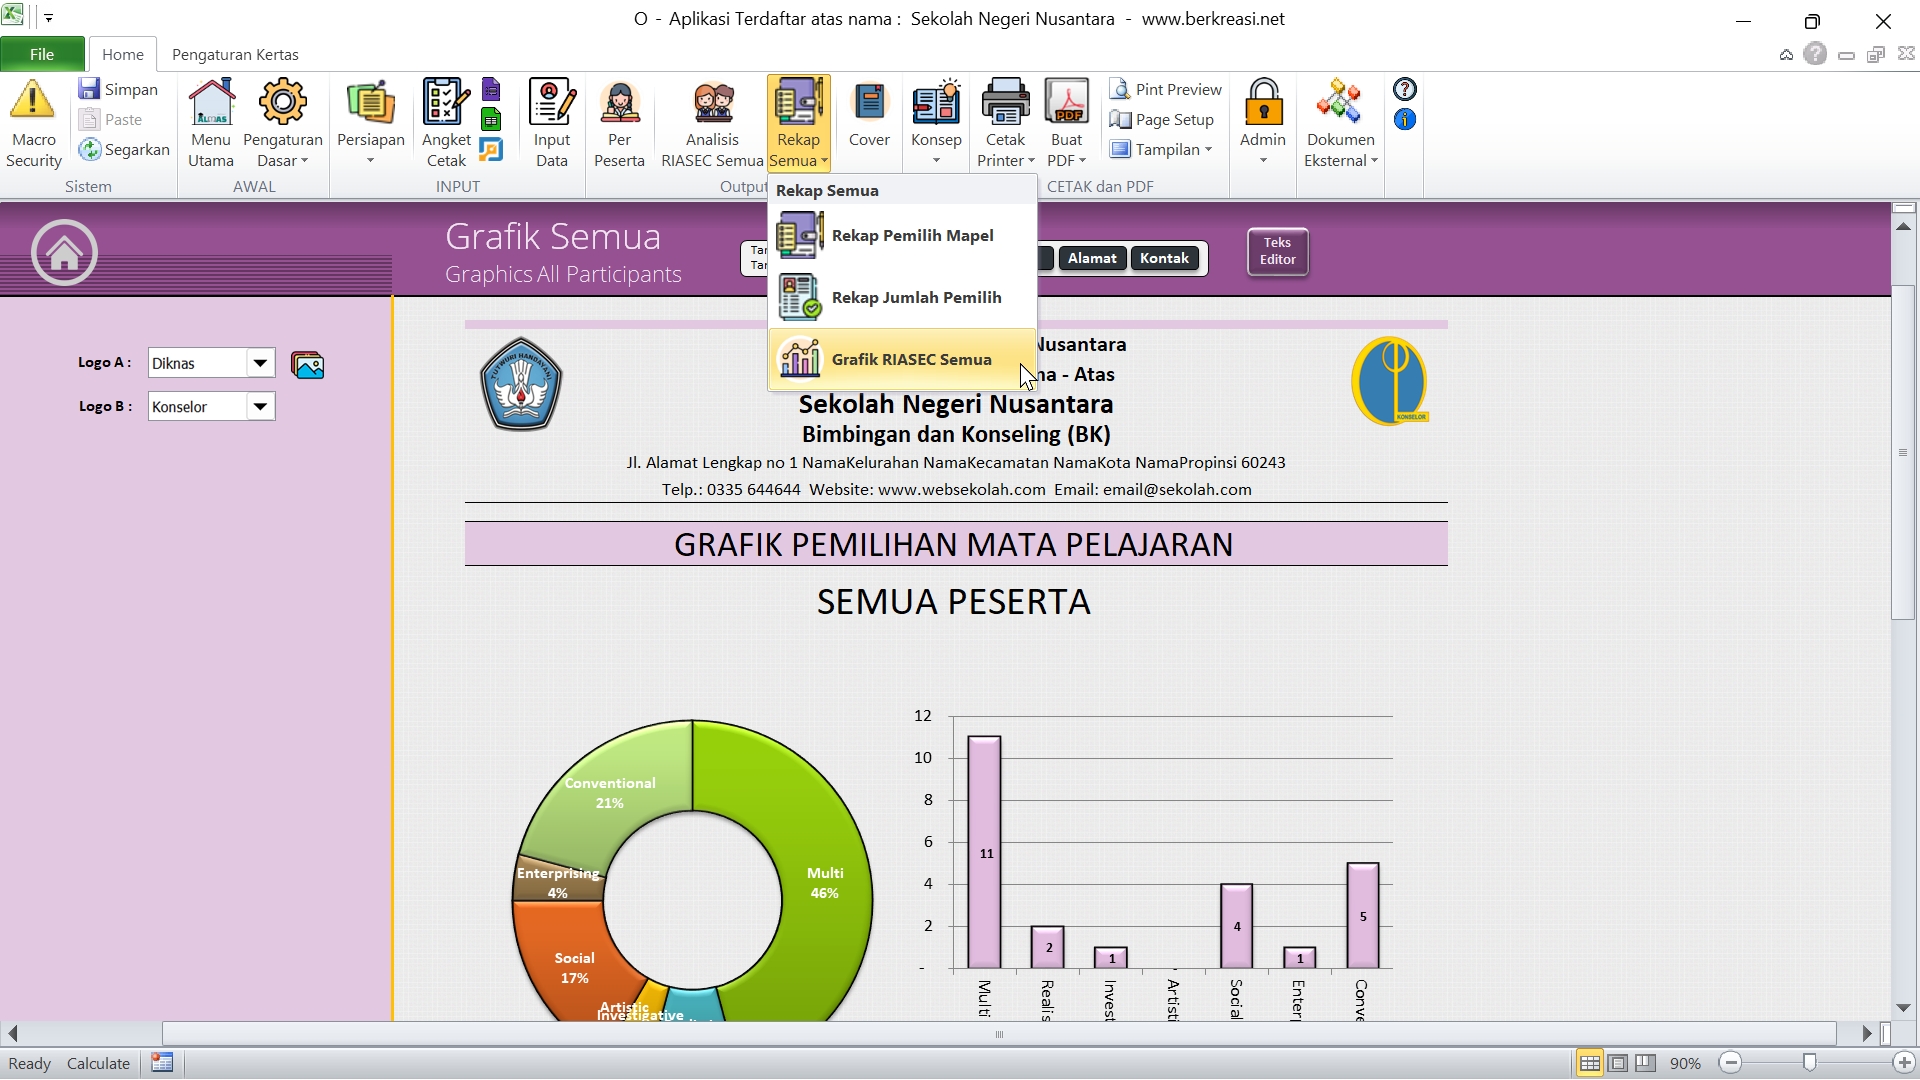Click the zoom slider handle
This screenshot has width=1920, height=1080.
pyautogui.click(x=1809, y=1063)
